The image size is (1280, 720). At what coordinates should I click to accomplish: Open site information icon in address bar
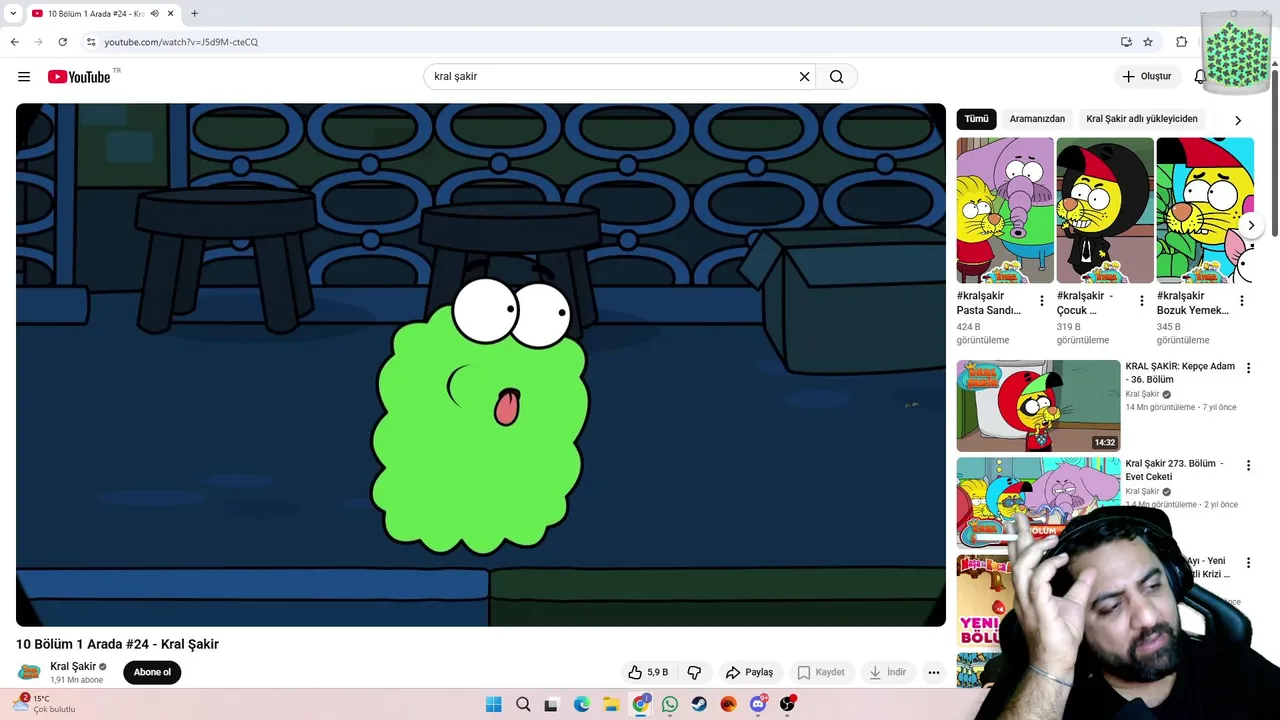tap(91, 42)
